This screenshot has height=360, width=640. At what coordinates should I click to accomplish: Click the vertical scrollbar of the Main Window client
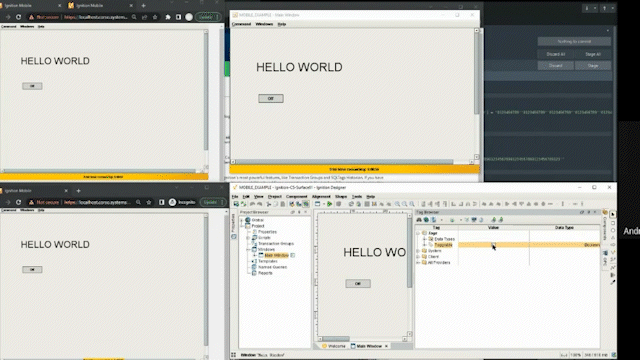(x=476, y=73)
